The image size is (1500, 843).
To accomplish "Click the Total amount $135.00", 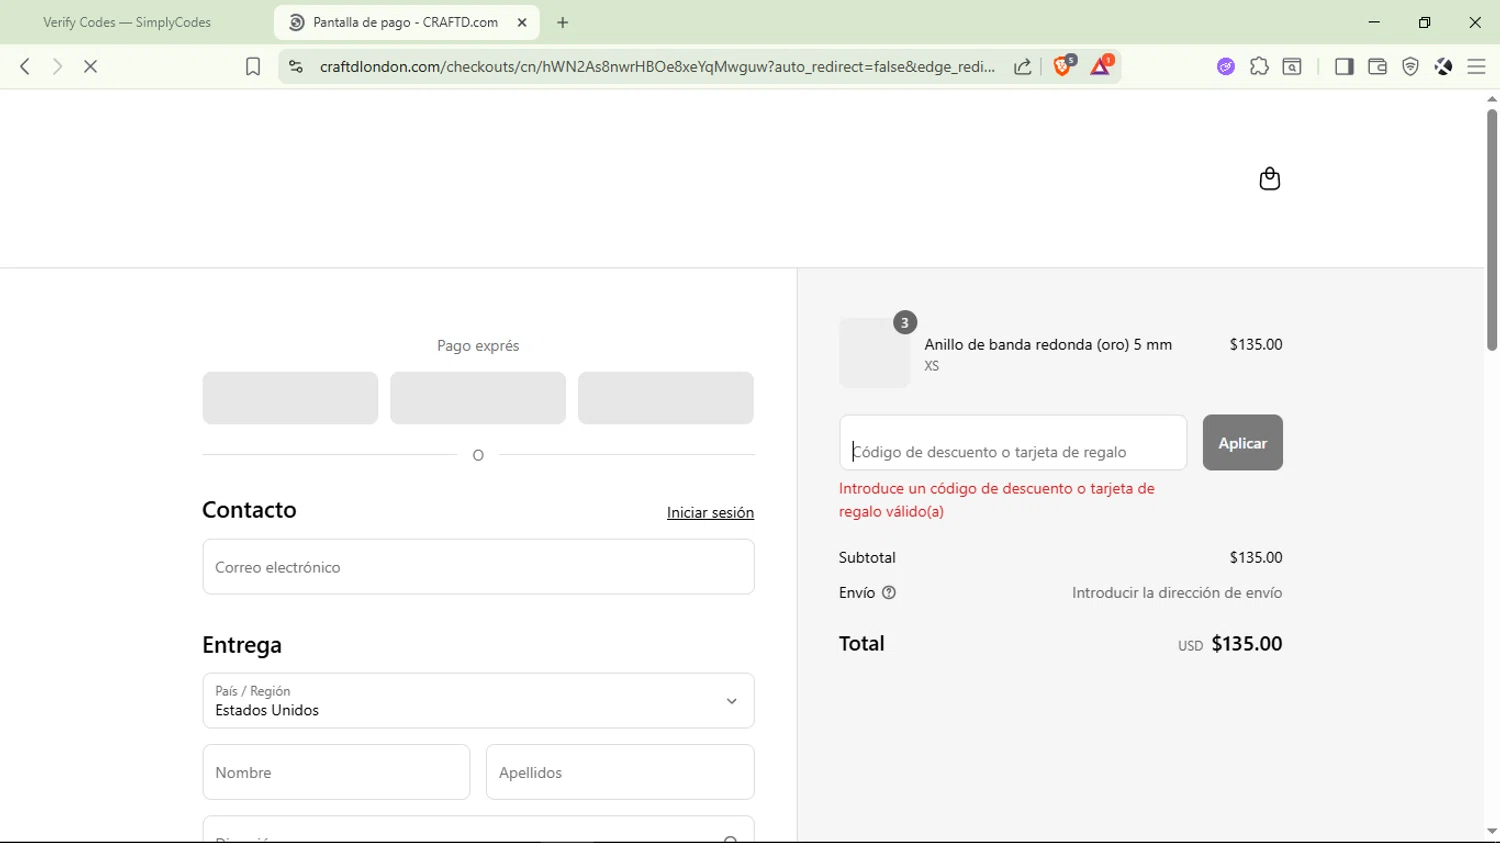I will click(x=1246, y=643).
